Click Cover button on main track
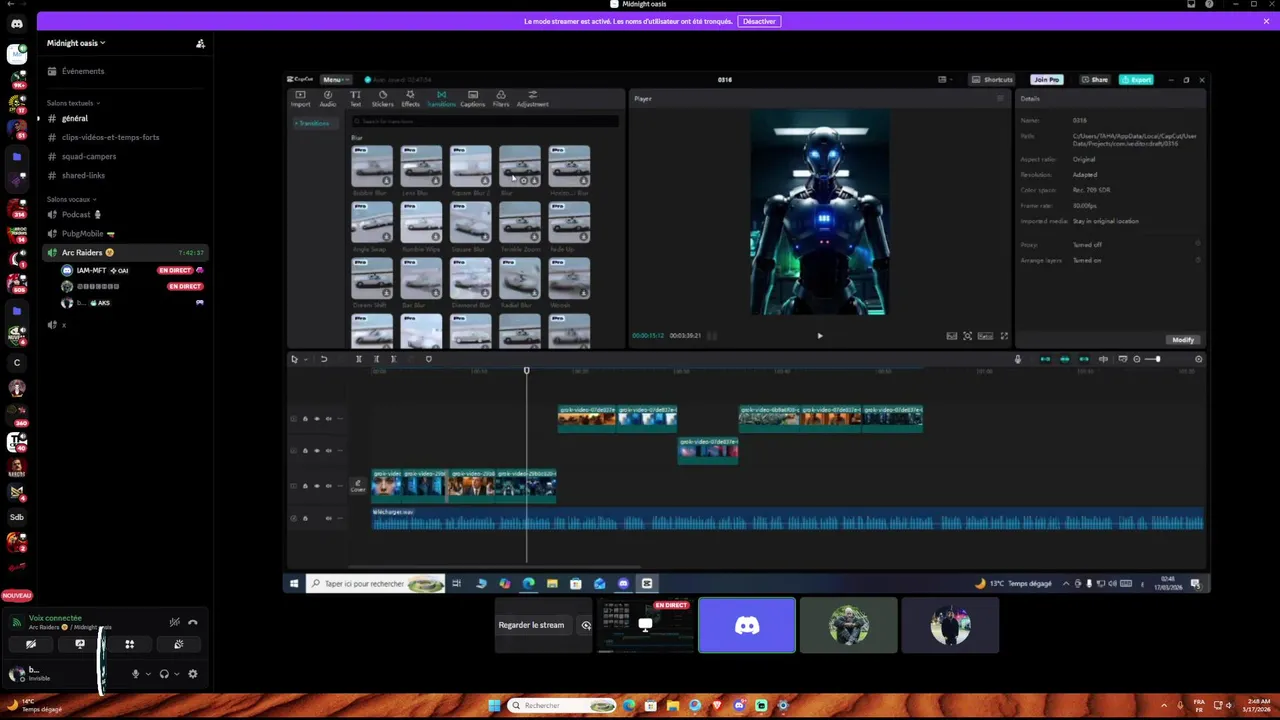 (x=358, y=486)
